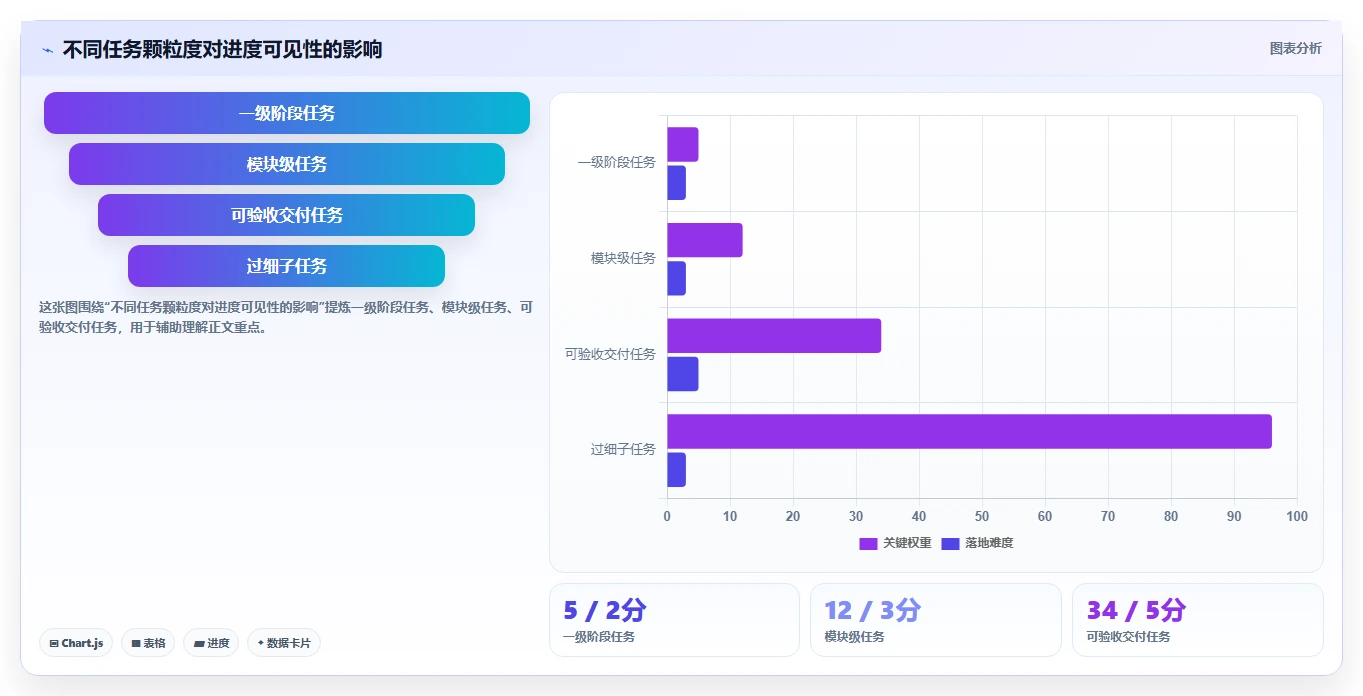Click the 落地难度 legend text
Image resolution: width=1363 pixels, height=696 pixels.
tap(989, 543)
